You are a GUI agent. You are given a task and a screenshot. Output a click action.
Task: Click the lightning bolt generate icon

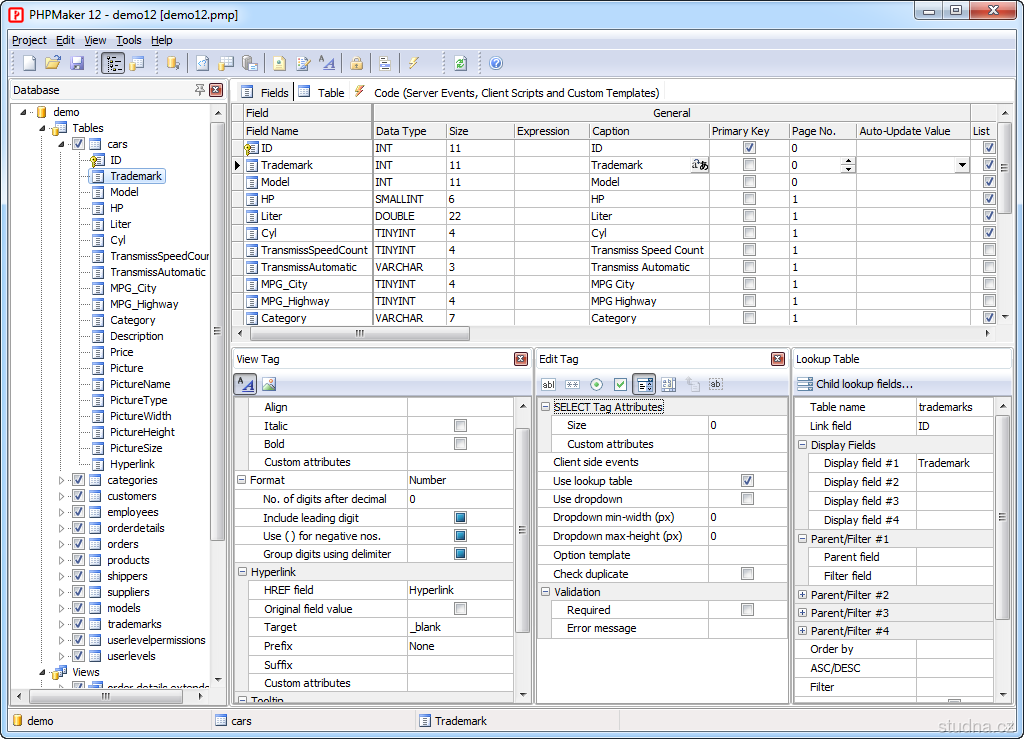[x=413, y=63]
